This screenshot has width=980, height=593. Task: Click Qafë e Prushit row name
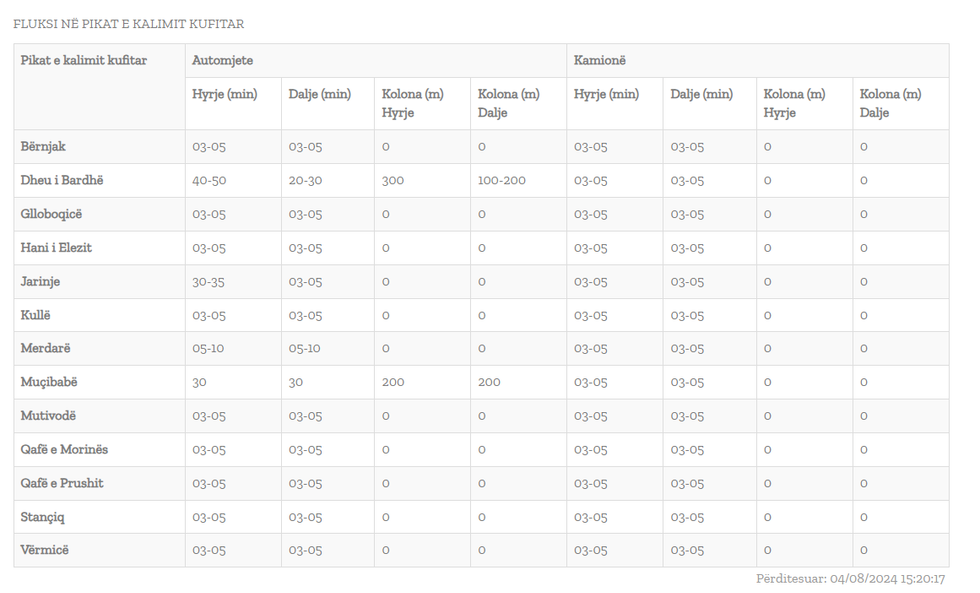point(62,483)
